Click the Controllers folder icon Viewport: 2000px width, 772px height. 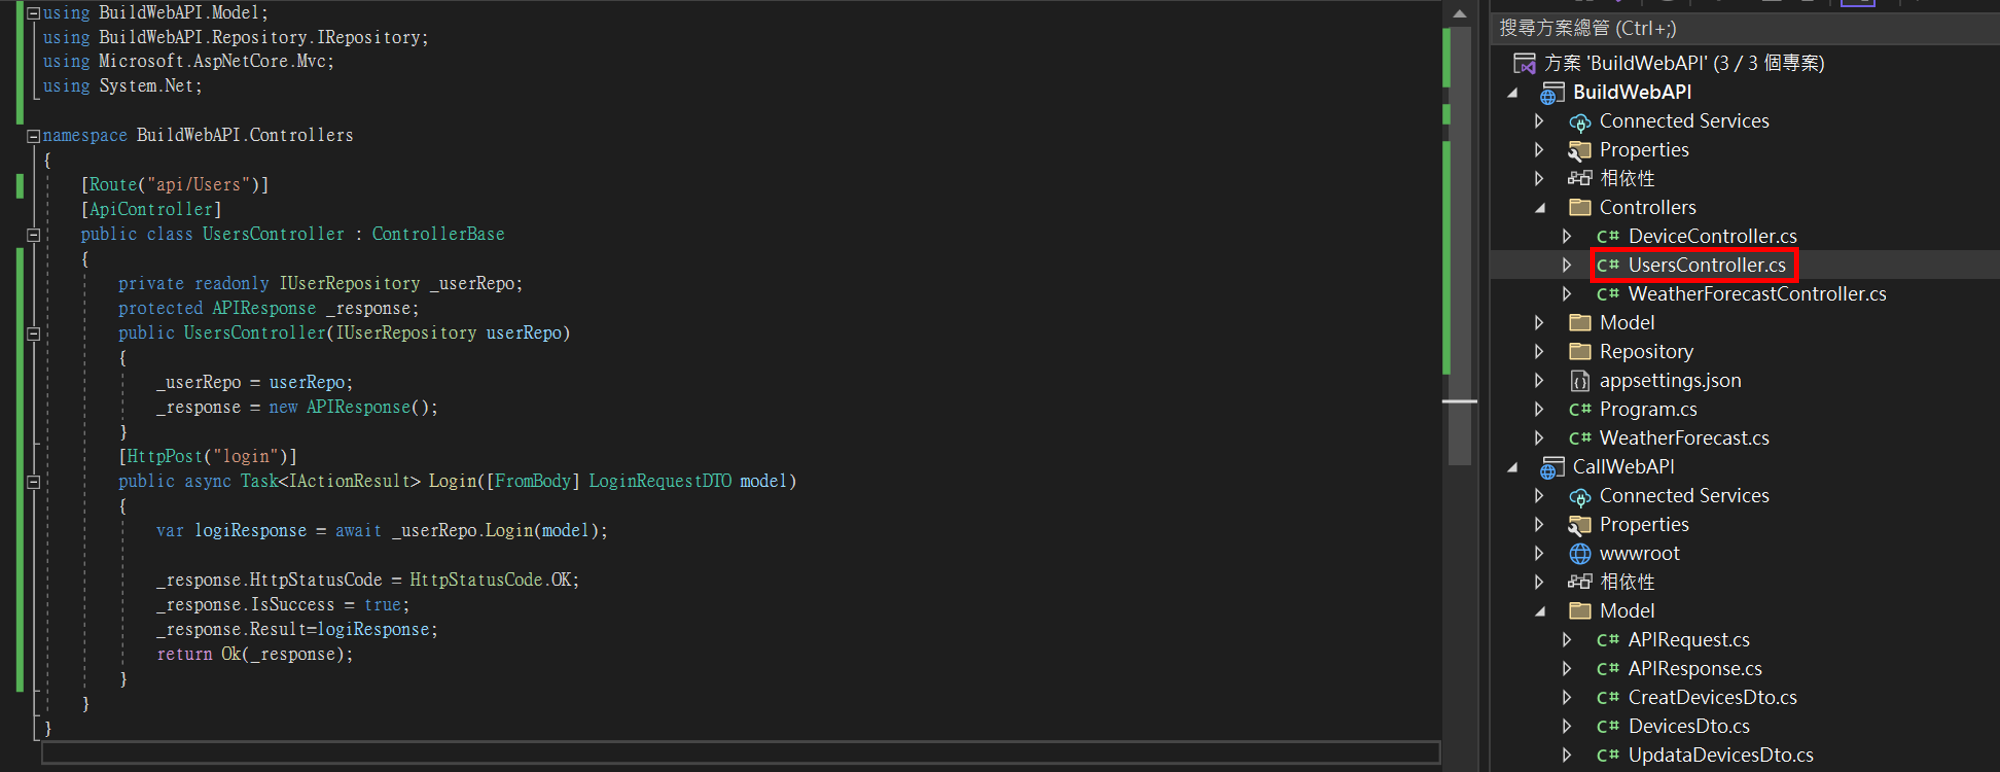(1580, 208)
